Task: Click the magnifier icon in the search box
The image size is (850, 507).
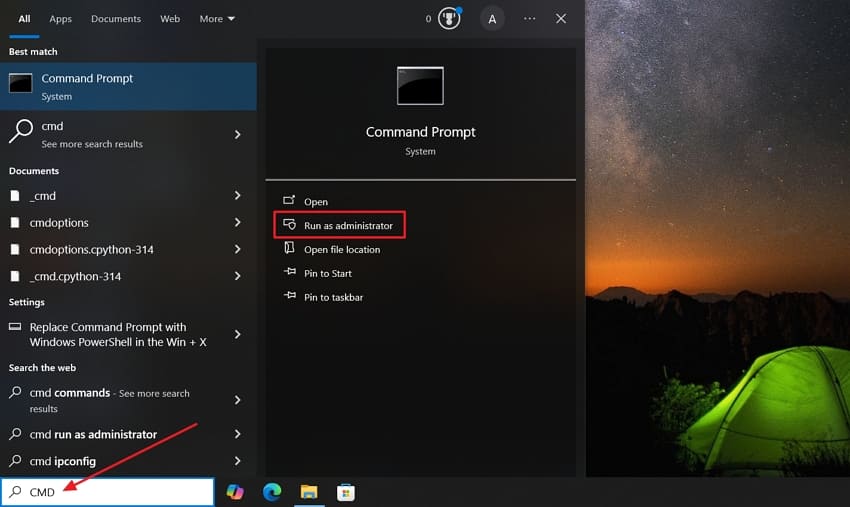Action: pos(16,491)
